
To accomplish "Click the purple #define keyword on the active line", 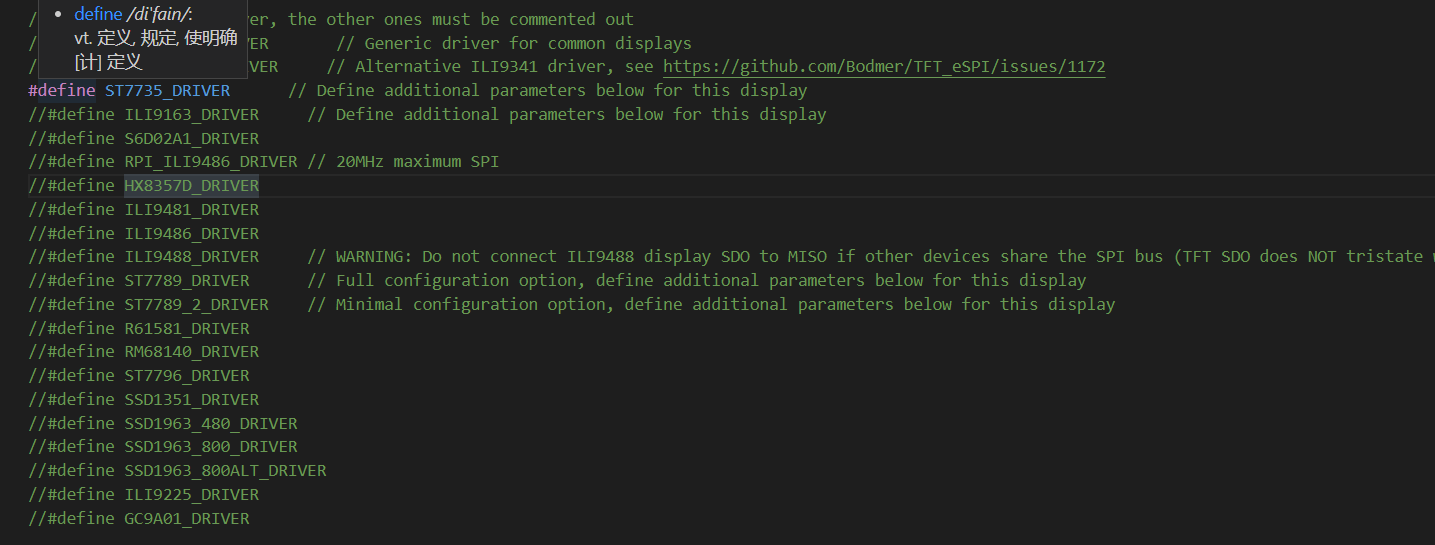I will click(x=62, y=91).
